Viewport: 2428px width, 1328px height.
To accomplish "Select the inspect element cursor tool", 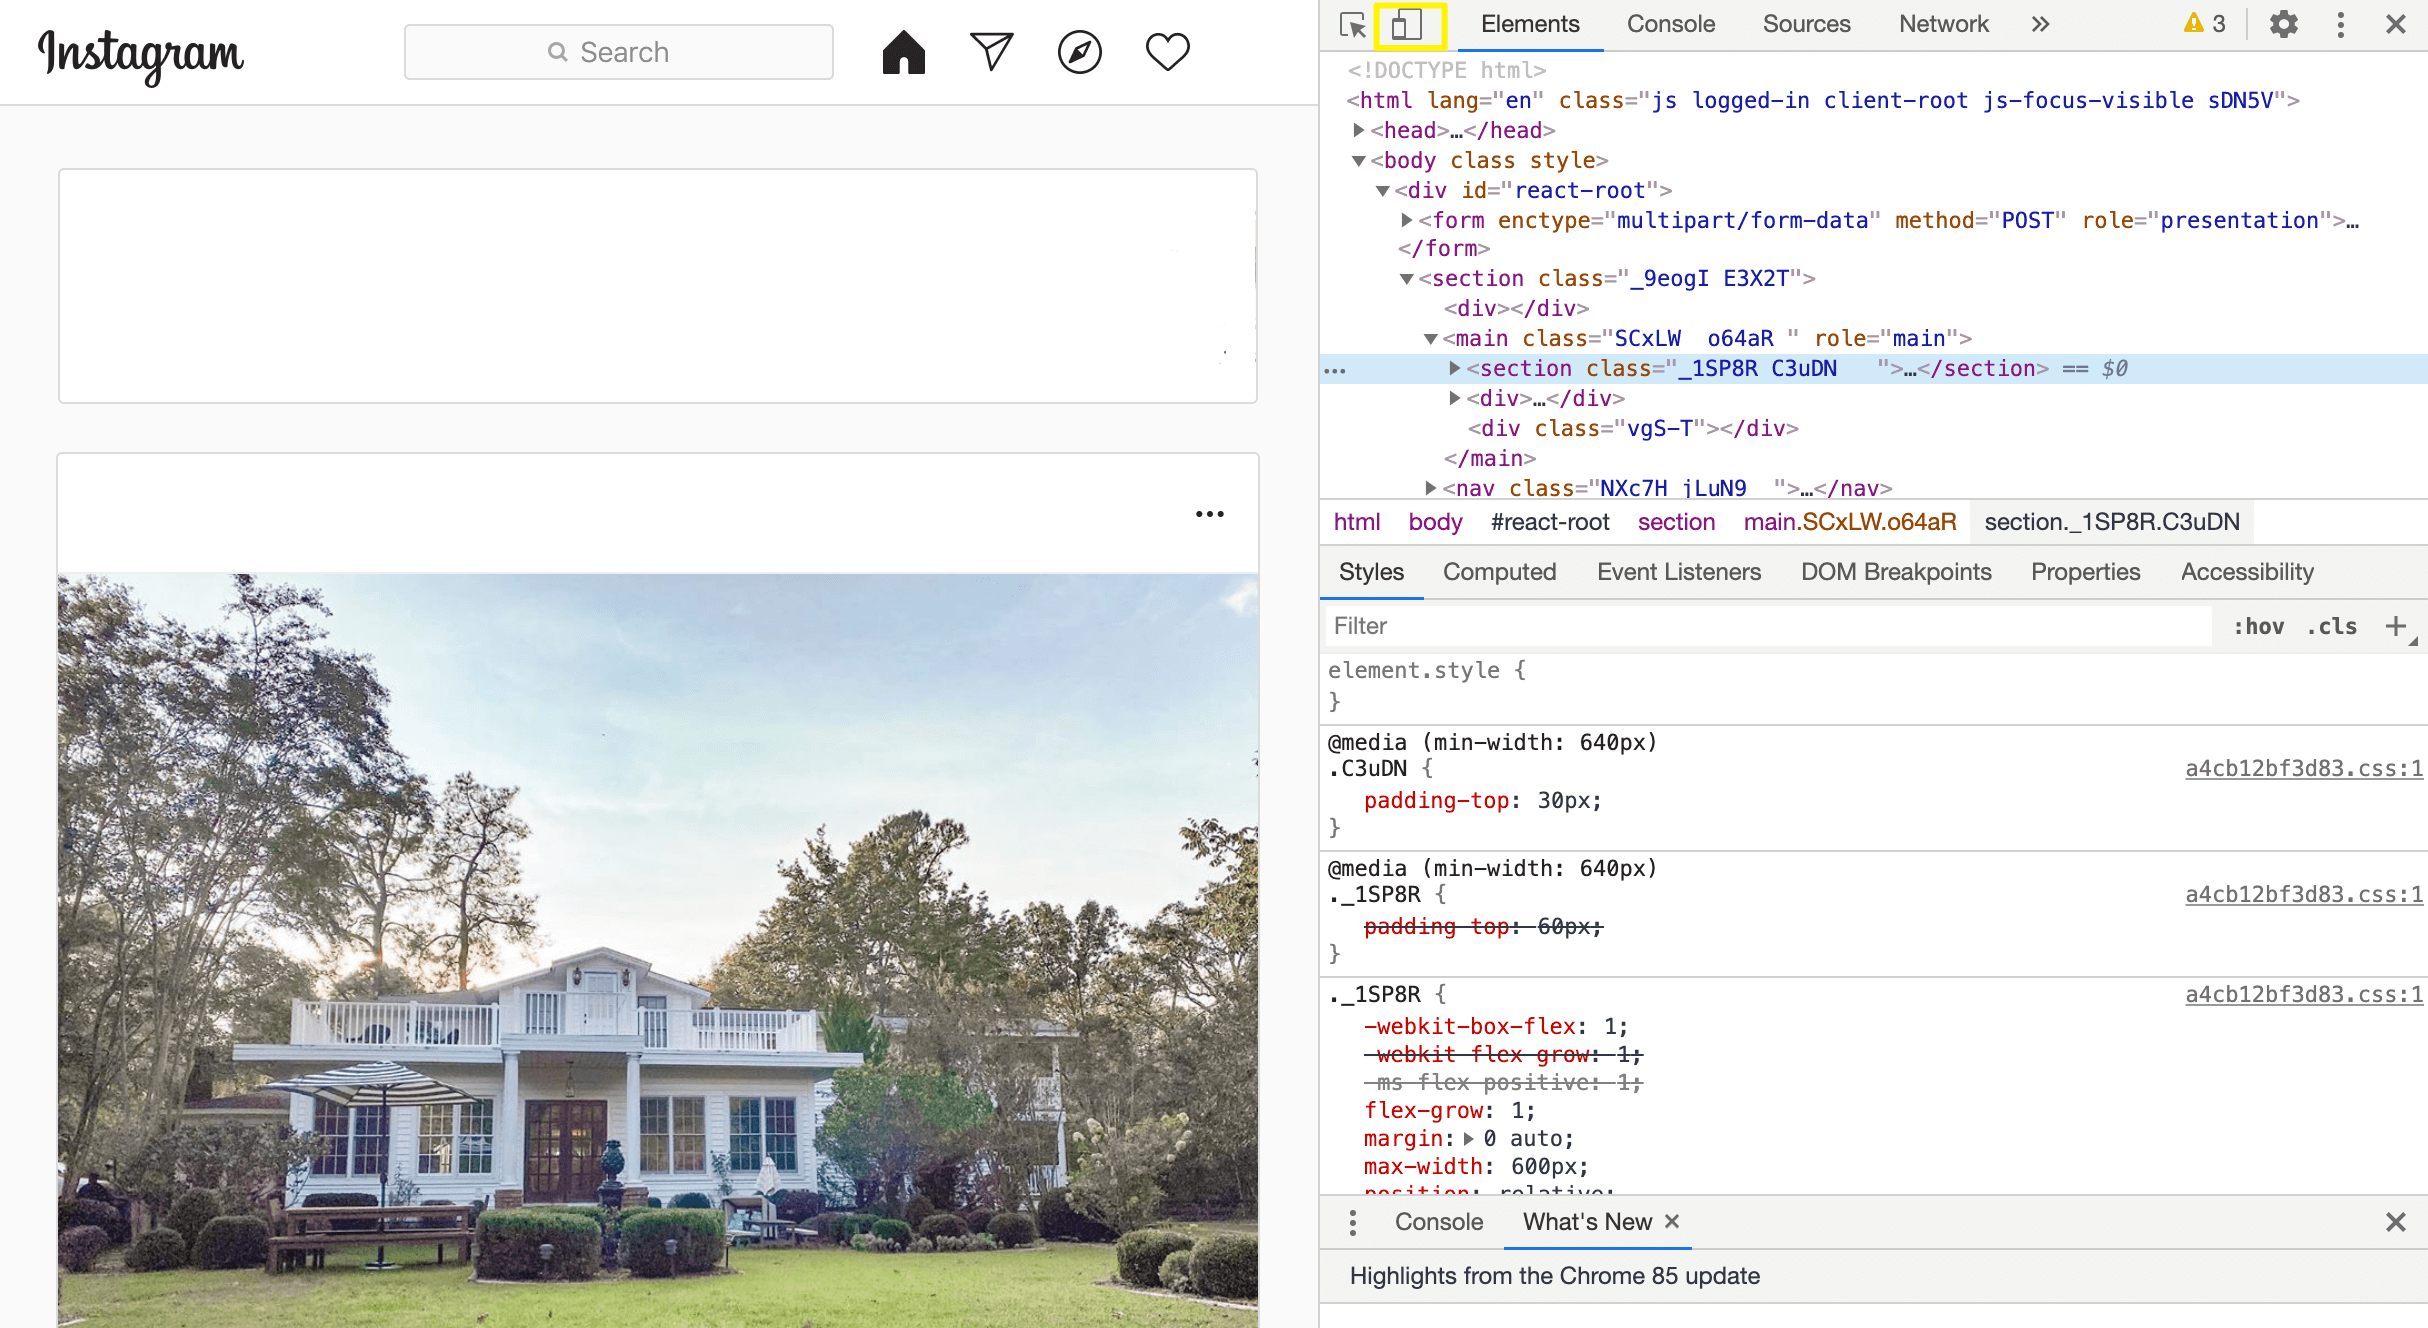I will click(x=1353, y=24).
